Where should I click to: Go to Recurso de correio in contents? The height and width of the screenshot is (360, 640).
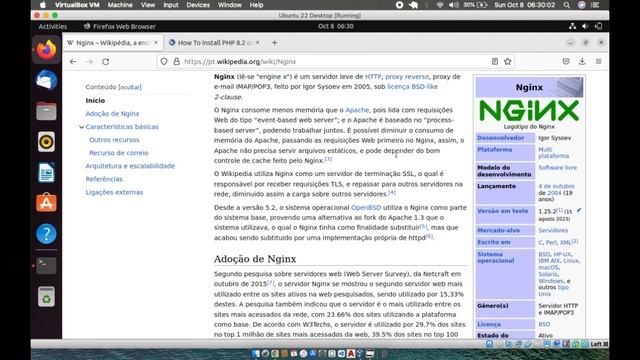pos(119,153)
